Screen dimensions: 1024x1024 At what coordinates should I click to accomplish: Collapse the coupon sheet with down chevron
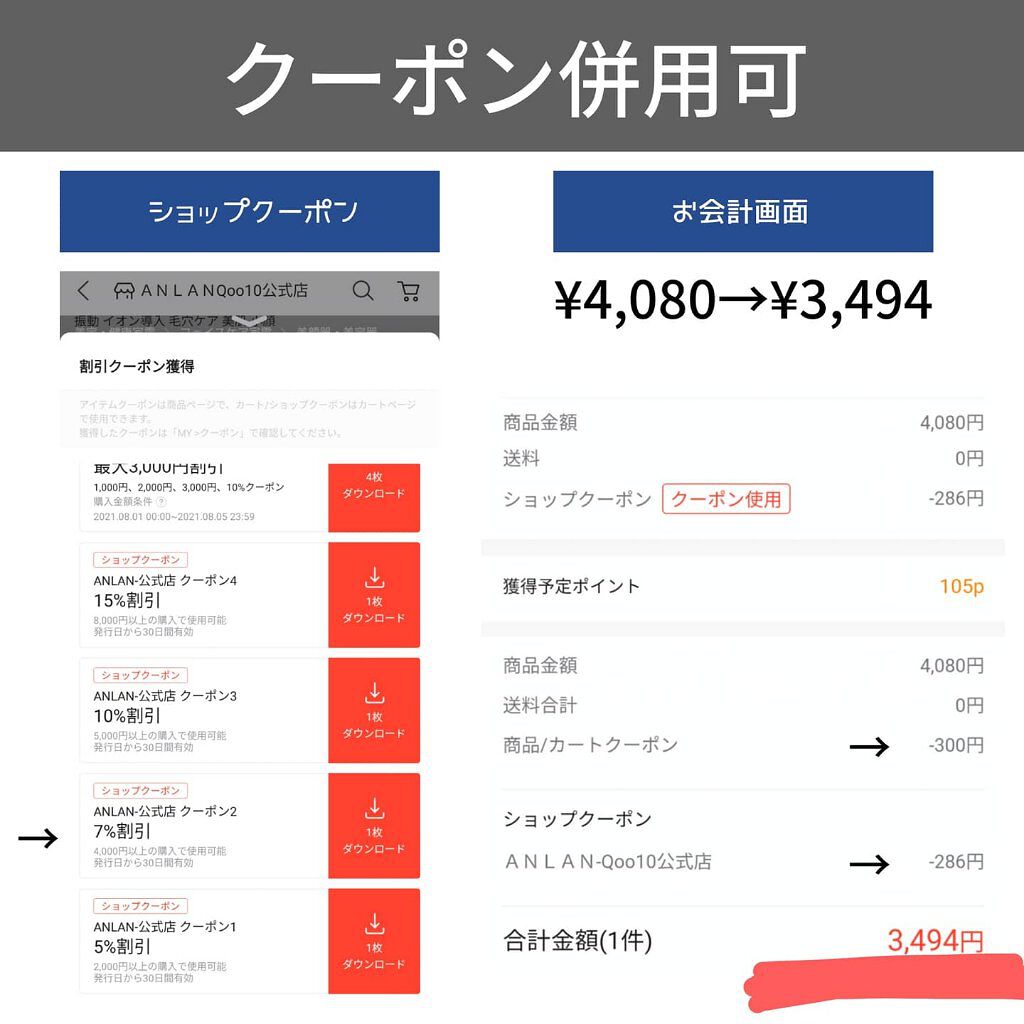(249, 321)
